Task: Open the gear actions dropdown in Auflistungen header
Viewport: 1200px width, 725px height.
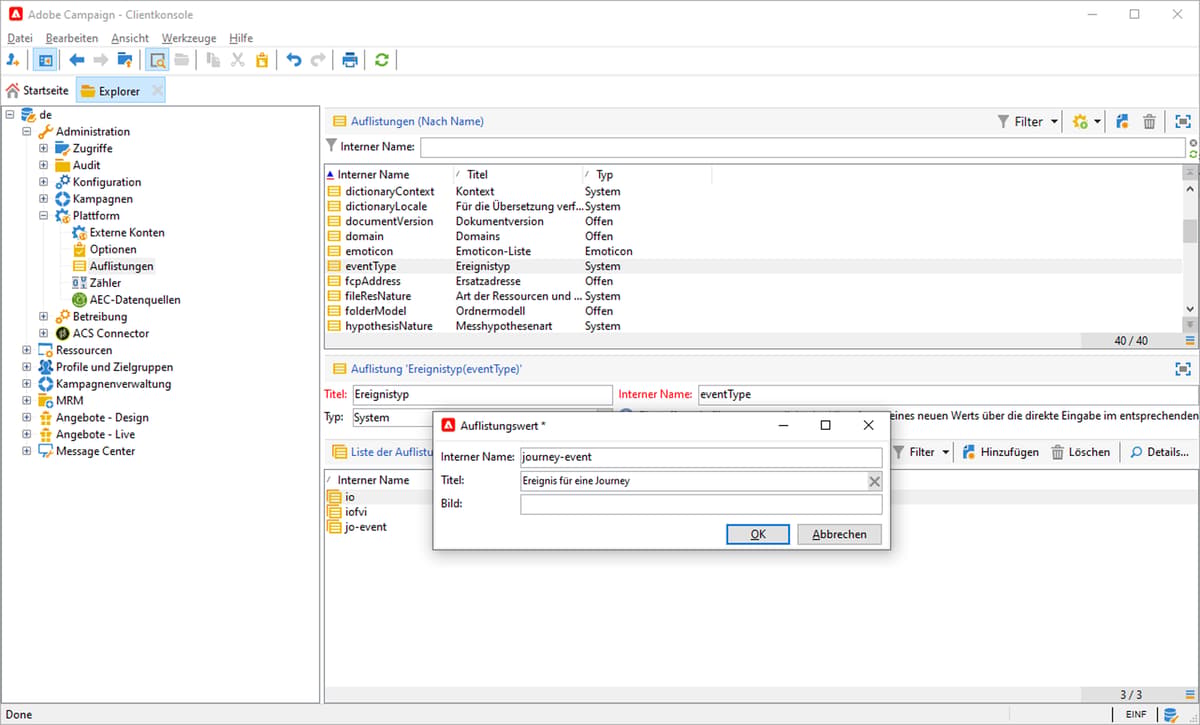Action: (1086, 121)
